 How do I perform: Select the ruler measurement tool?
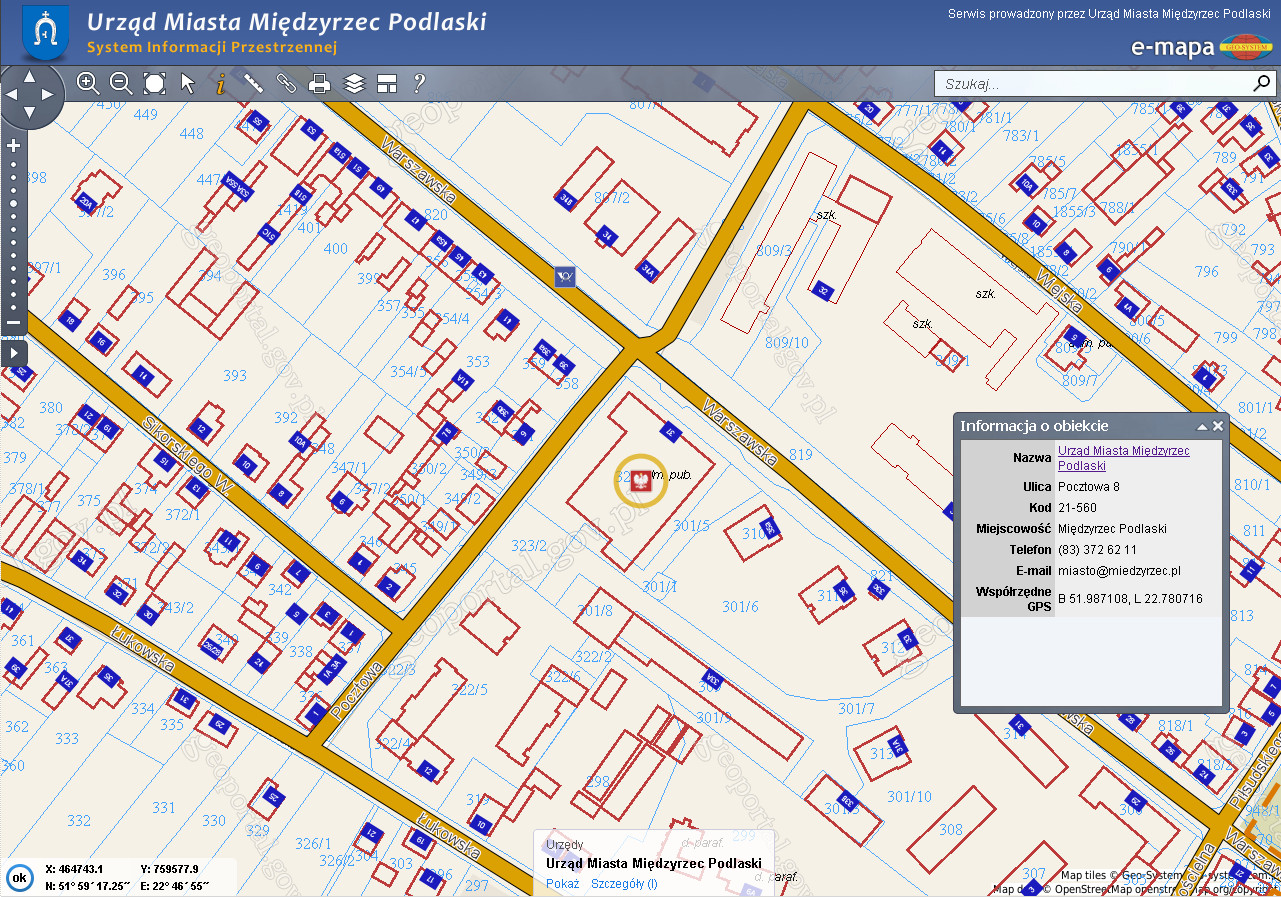coord(253,83)
